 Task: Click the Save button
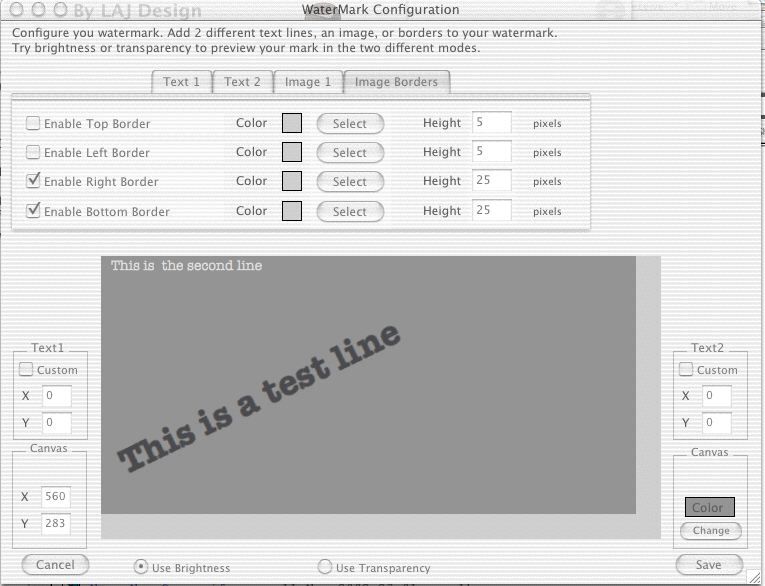point(709,565)
